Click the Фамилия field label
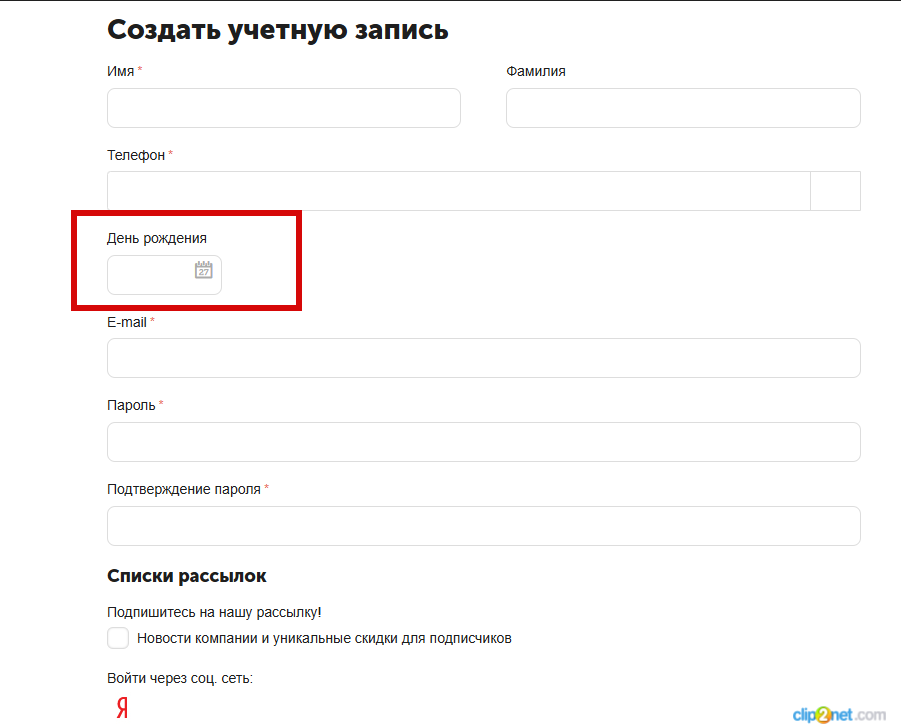The height and width of the screenshot is (726, 901). click(536, 71)
